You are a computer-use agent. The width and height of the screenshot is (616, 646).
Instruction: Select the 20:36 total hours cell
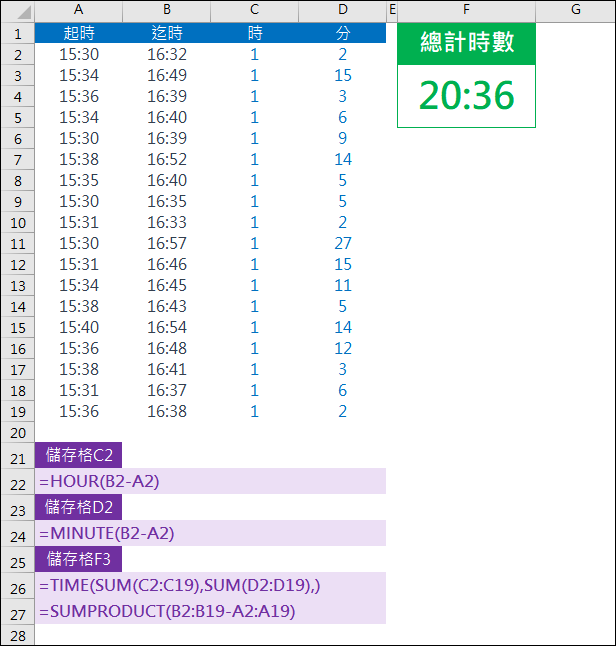(466, 96)
